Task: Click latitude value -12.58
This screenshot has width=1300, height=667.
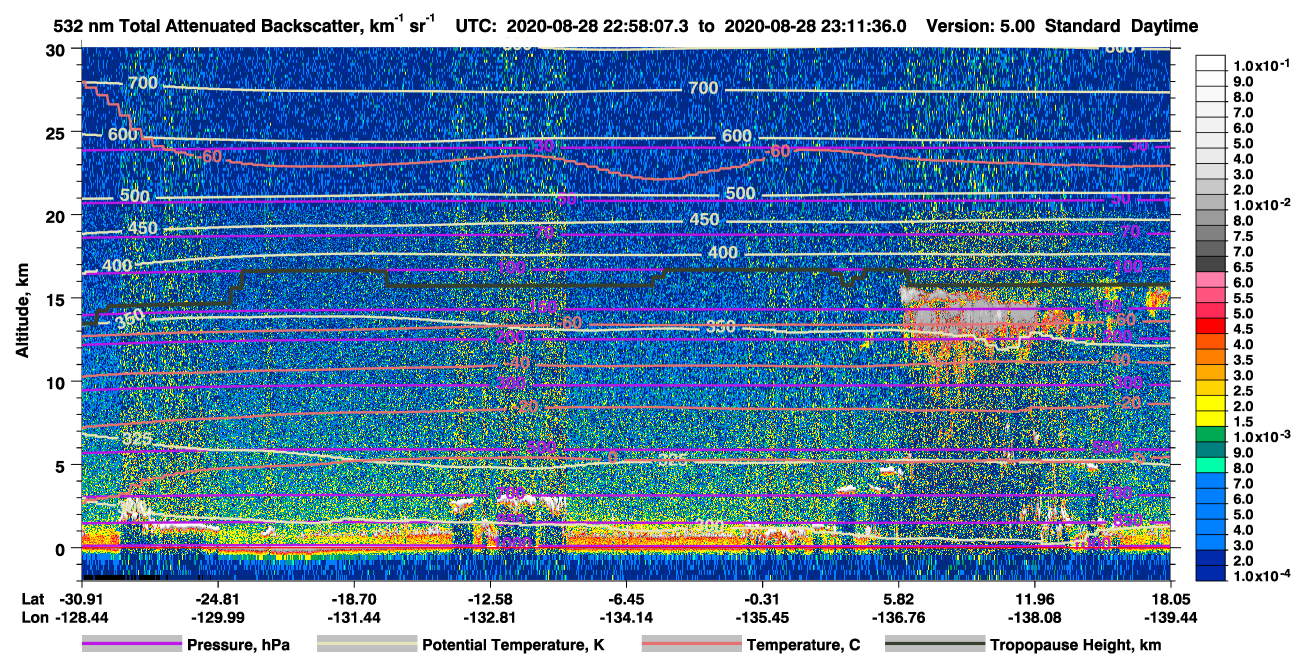Action: [490, 598]
